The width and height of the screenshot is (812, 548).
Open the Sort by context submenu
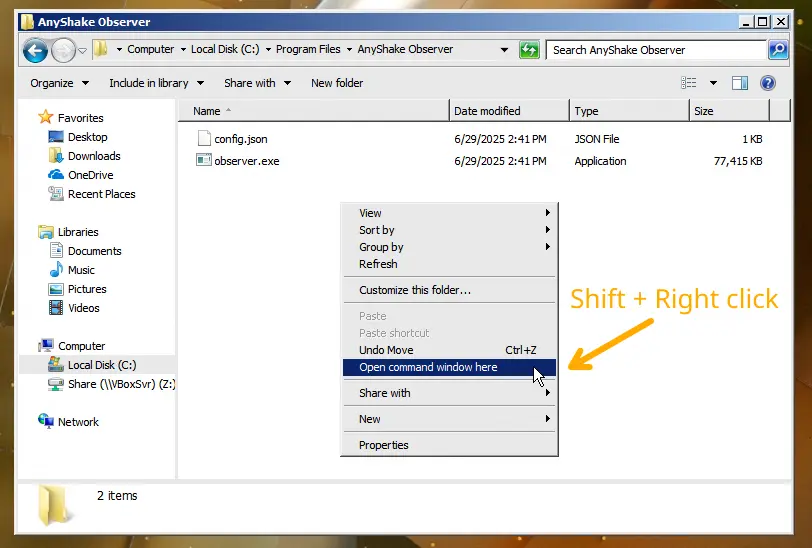pyautogui.click(x=450, y=230)
